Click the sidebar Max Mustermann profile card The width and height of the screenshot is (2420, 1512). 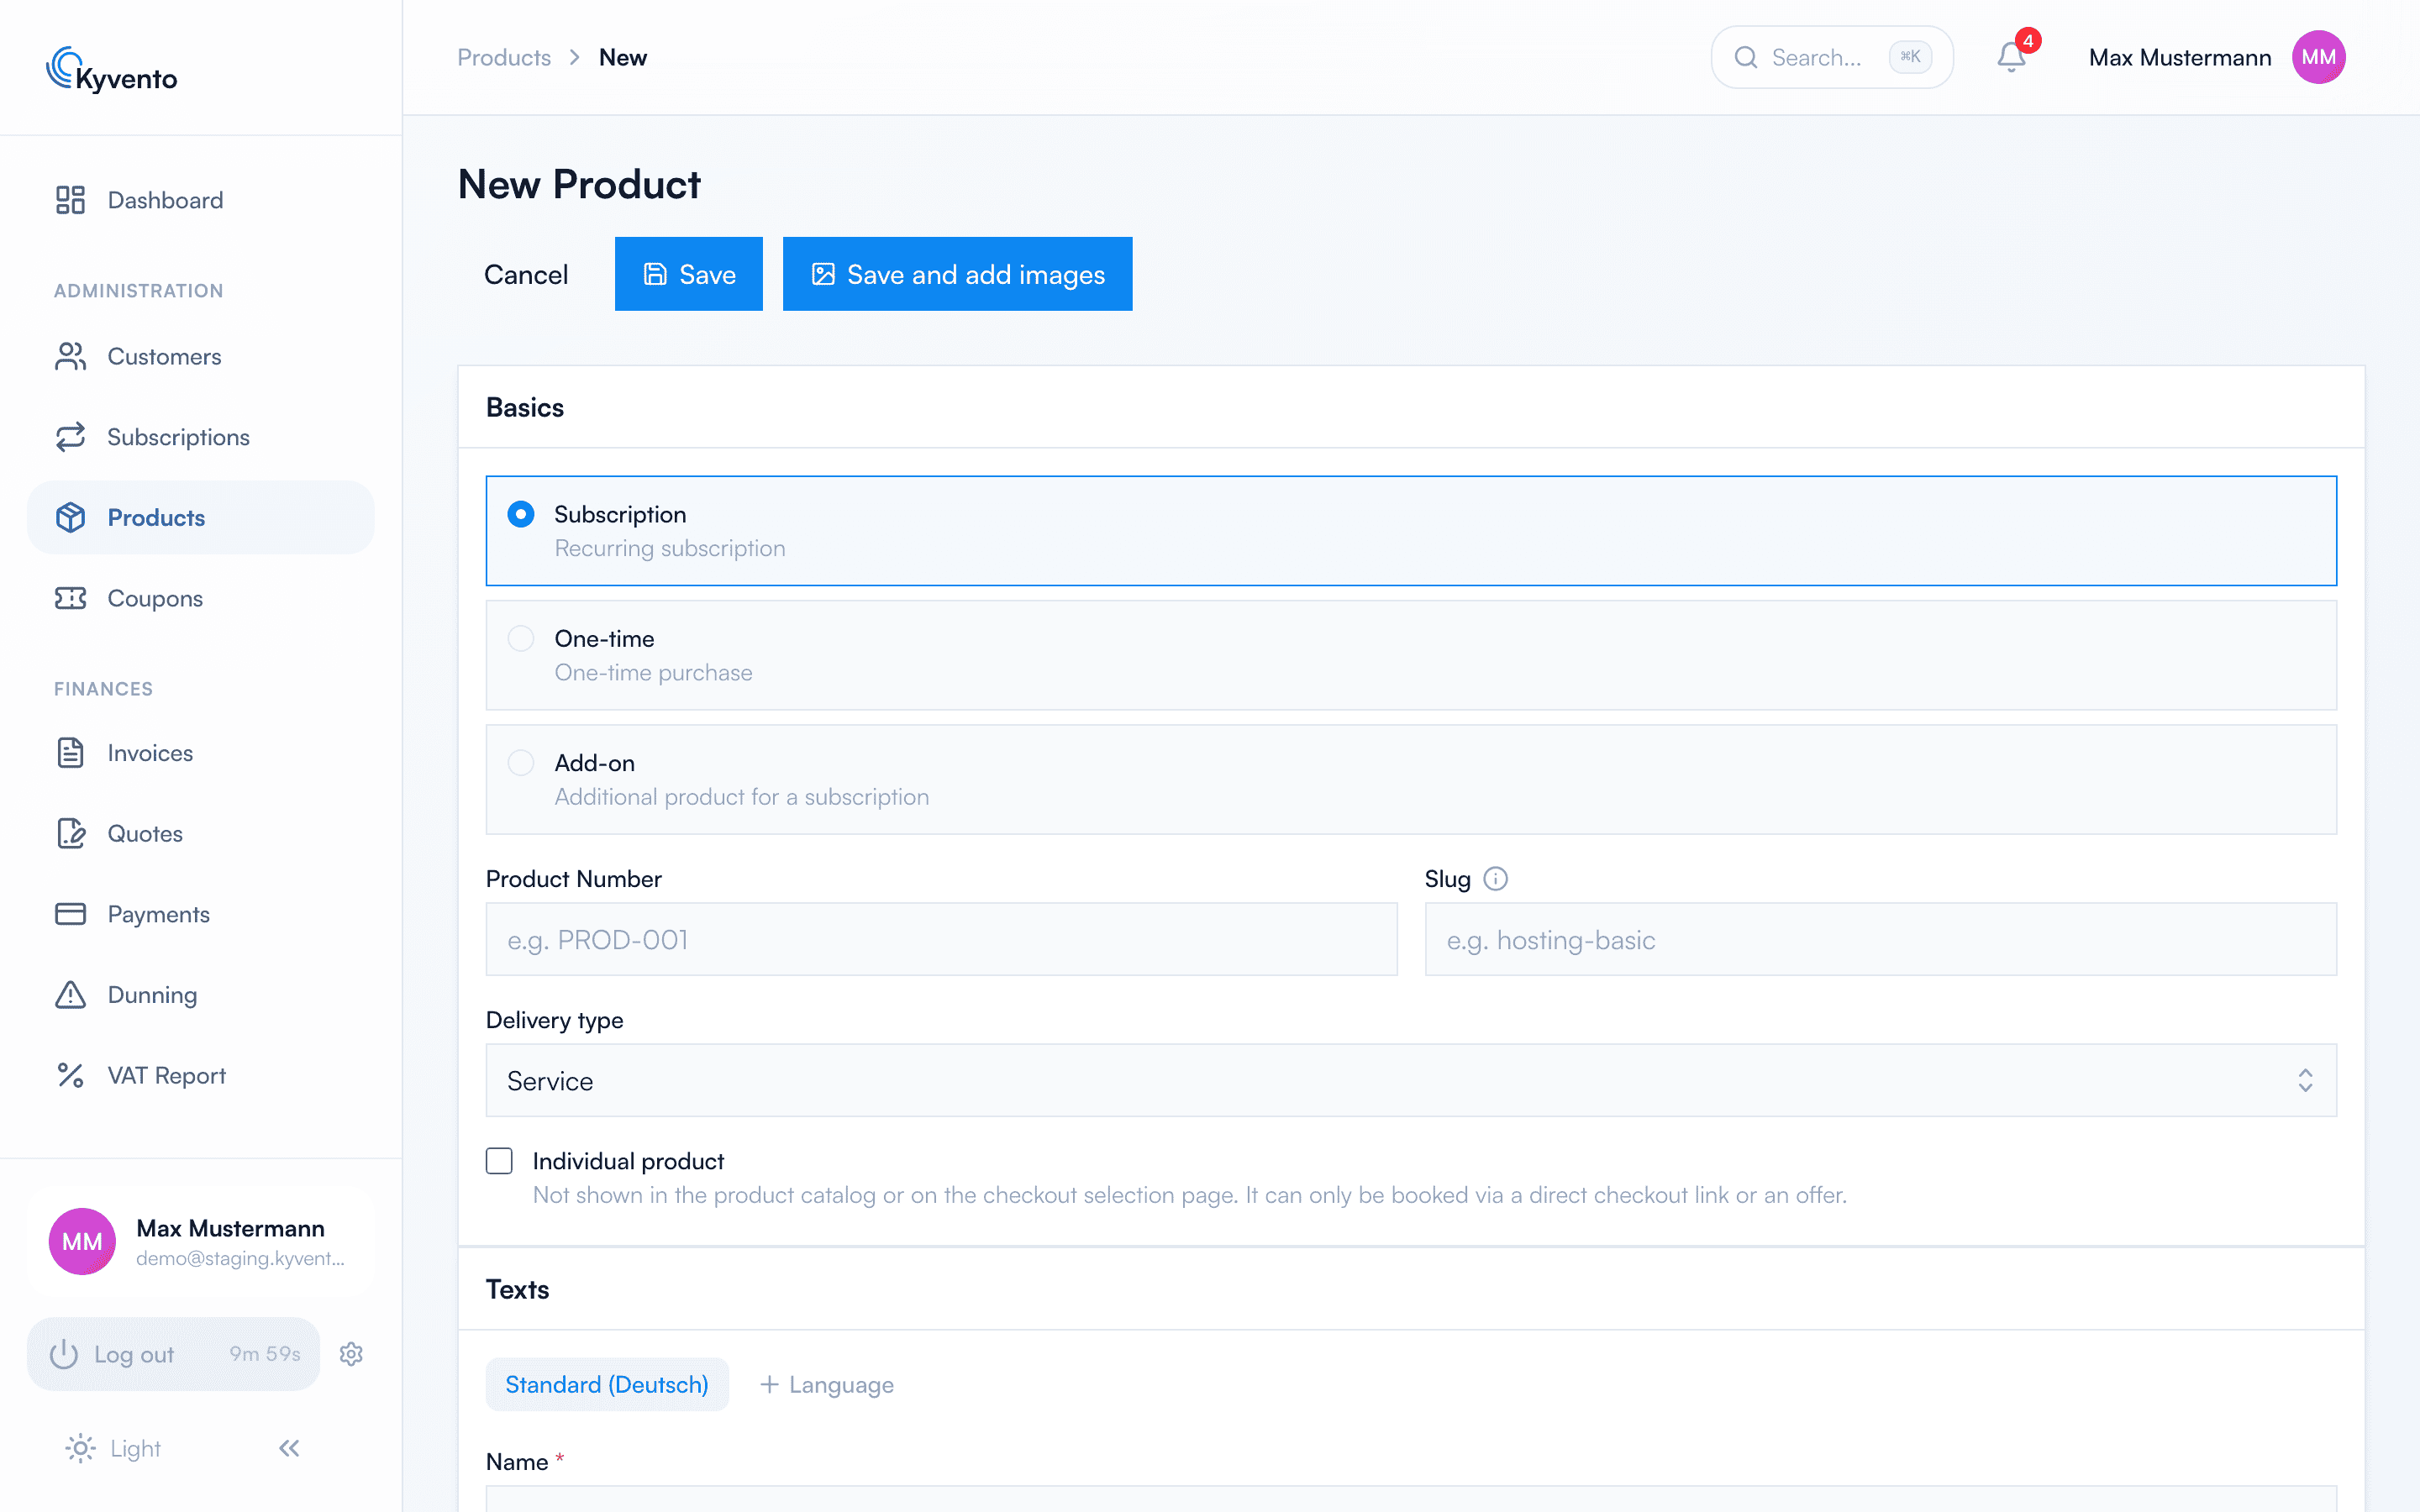200,1241
